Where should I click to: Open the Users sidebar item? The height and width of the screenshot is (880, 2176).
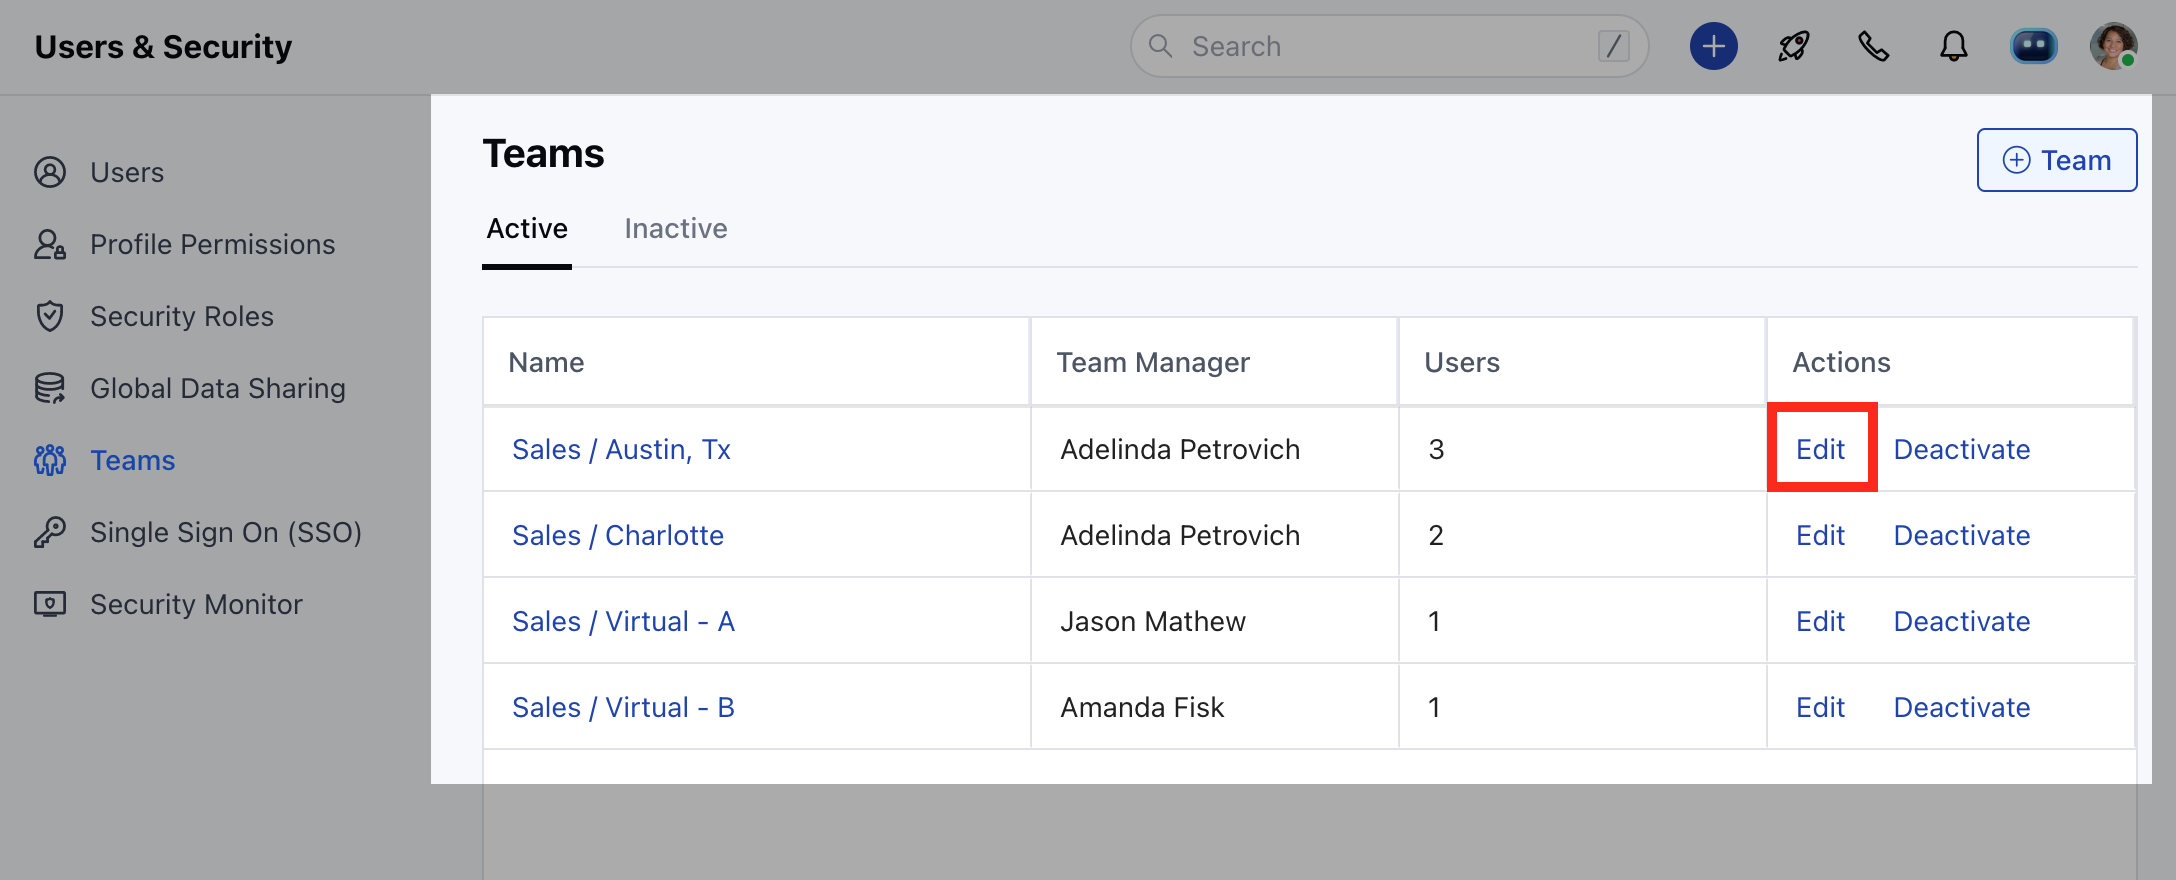(x=127, y=173)
